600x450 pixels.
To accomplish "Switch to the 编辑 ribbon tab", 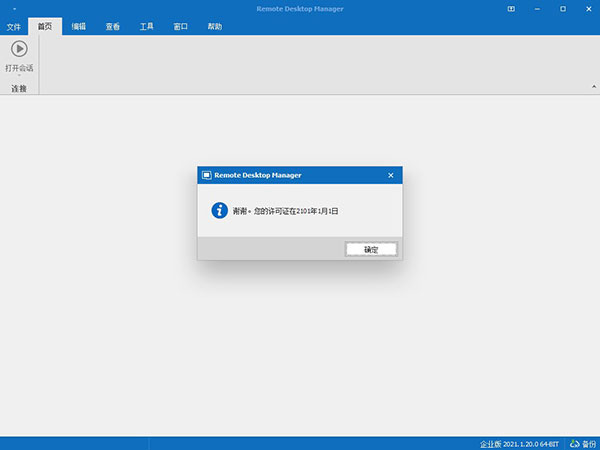I will pyautogui.click(x=79, y=26).
